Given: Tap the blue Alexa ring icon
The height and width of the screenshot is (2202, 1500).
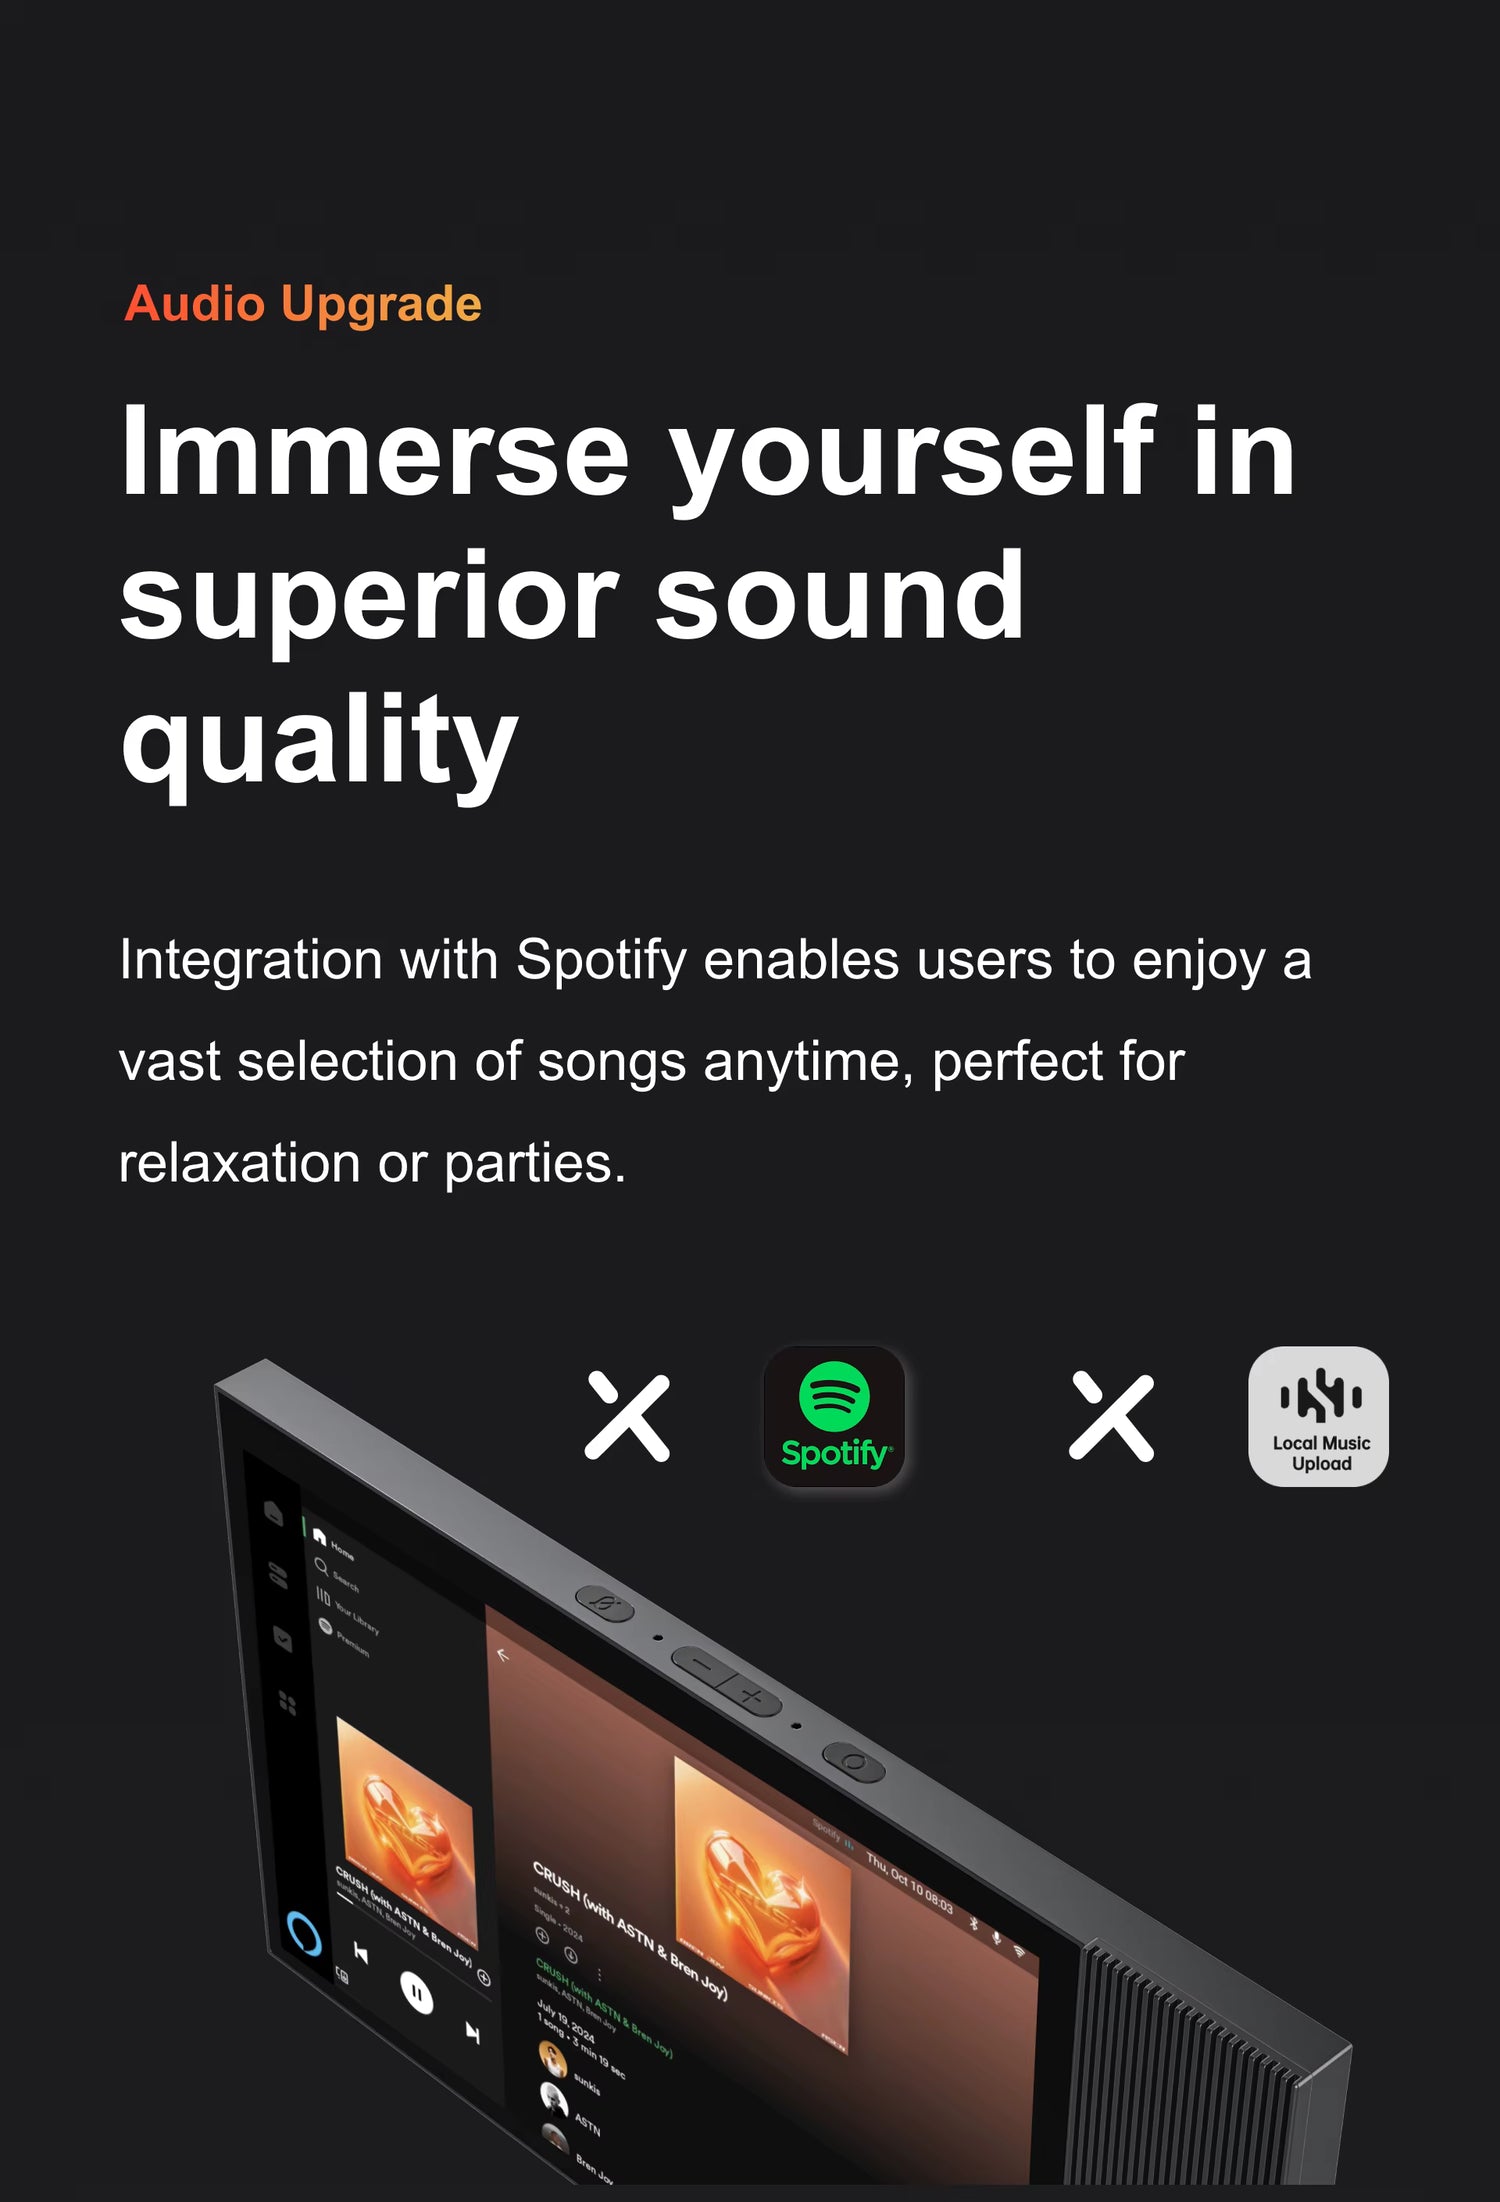Looking at the screenshot, I should [x=303, y=1933].
